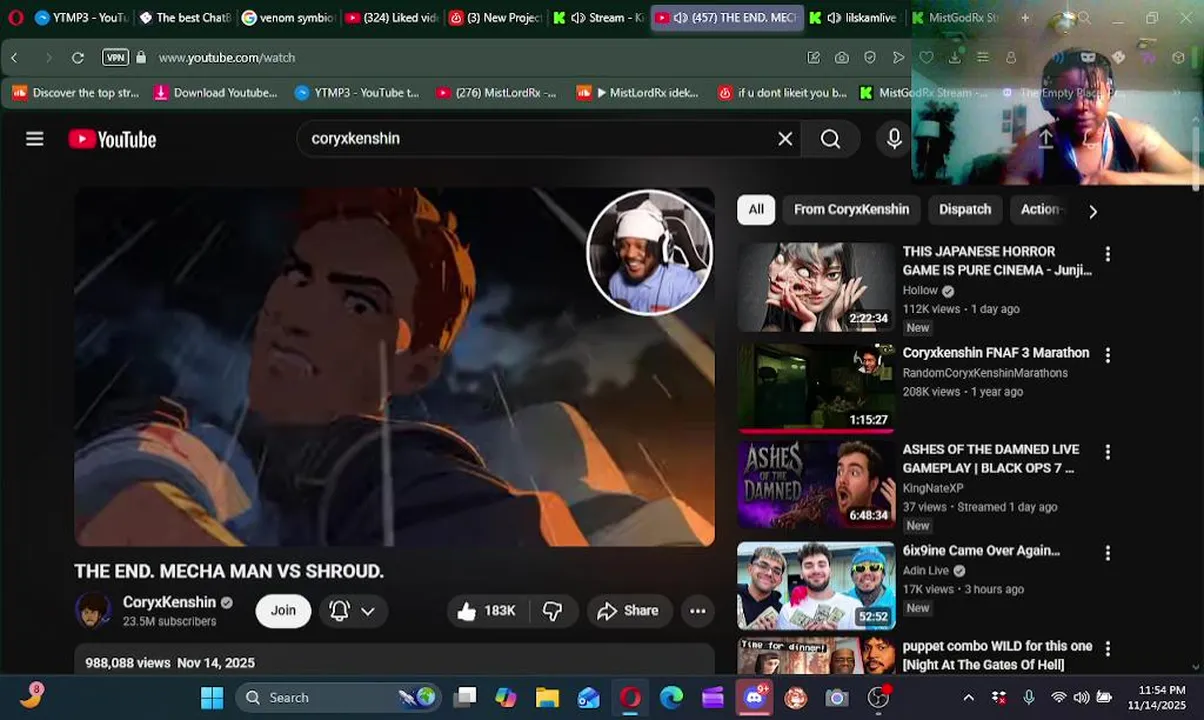
Task: Take snapshot with camera toolbar icon
Action: click(842, 58)
